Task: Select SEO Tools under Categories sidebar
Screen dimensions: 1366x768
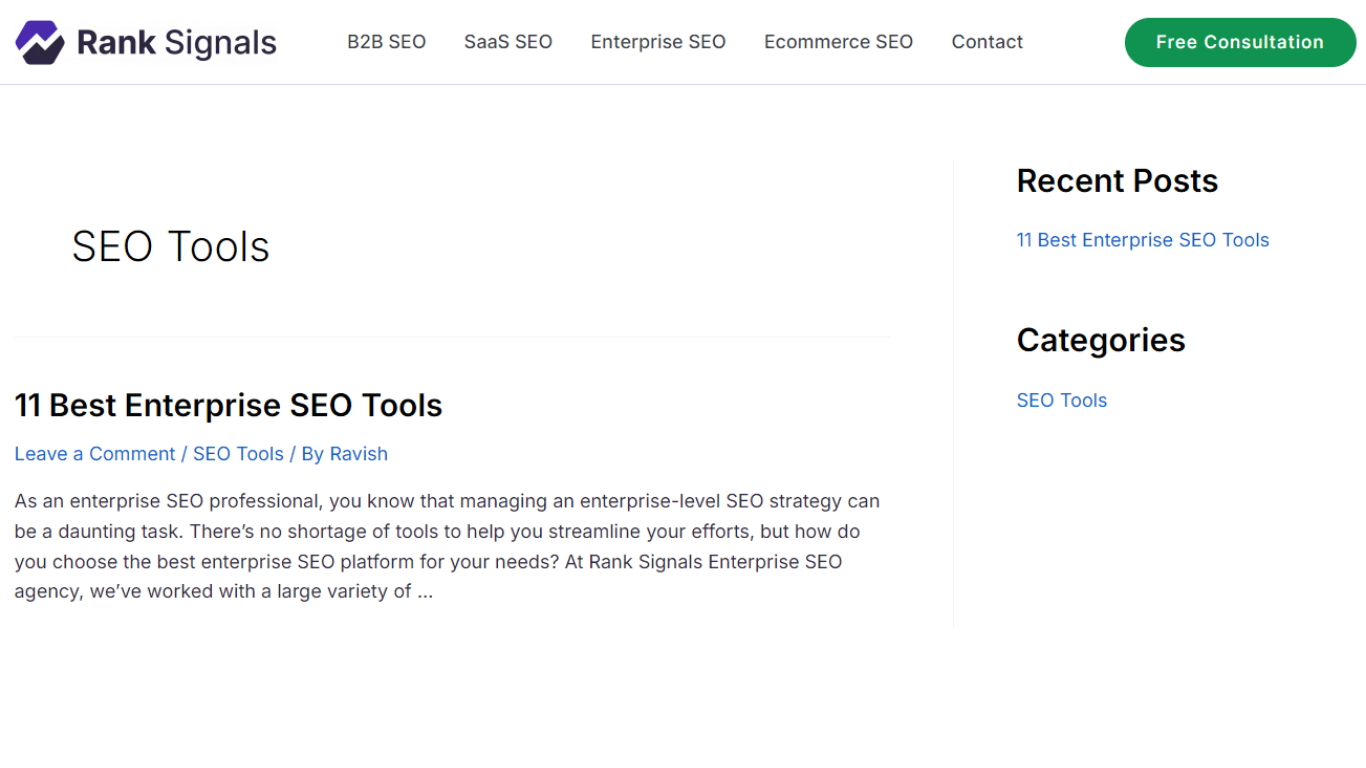Action: tap(1062, 400)
